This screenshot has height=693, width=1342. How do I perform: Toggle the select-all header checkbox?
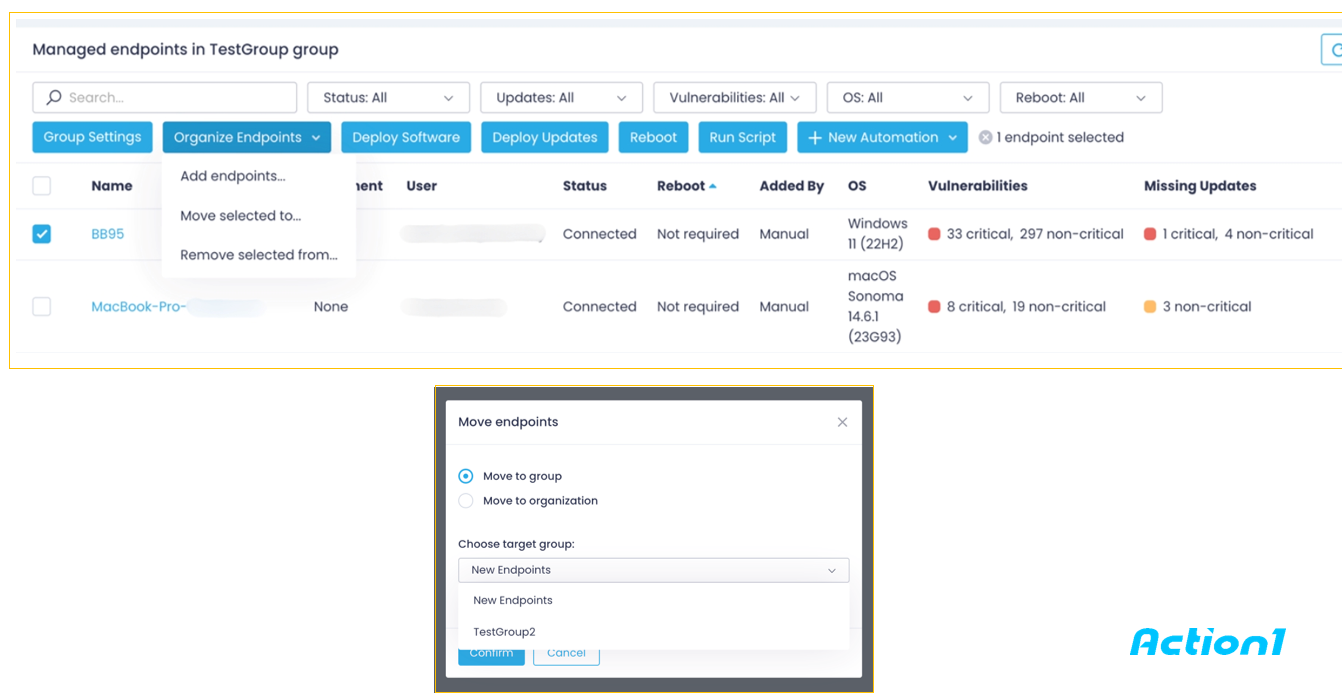(x=42, y=186)
